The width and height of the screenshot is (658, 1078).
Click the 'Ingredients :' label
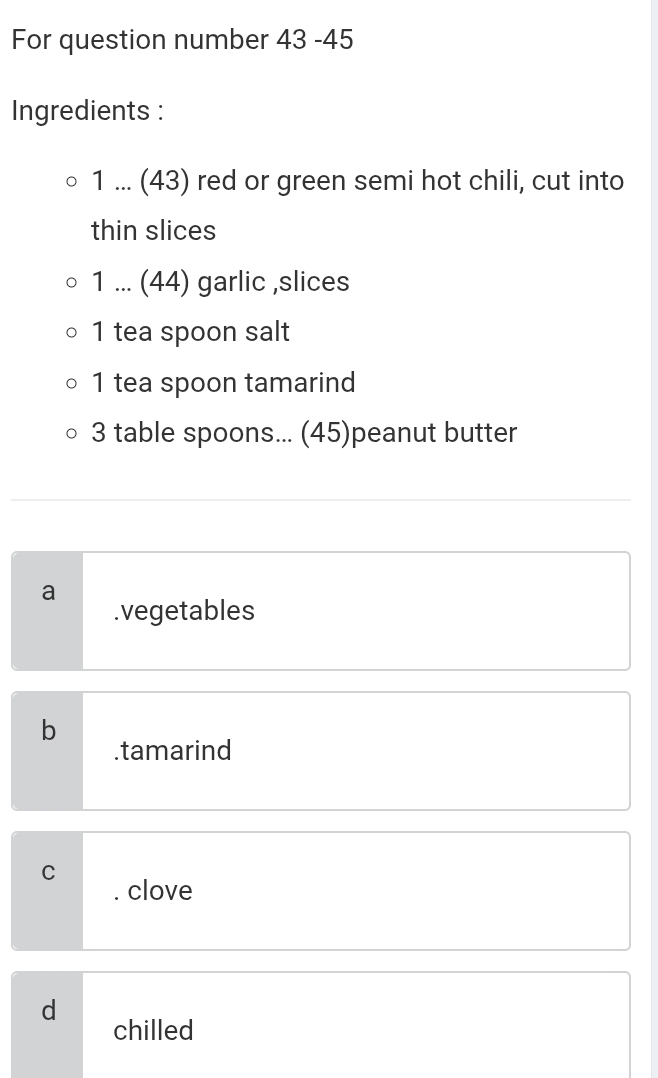[88, 111]
